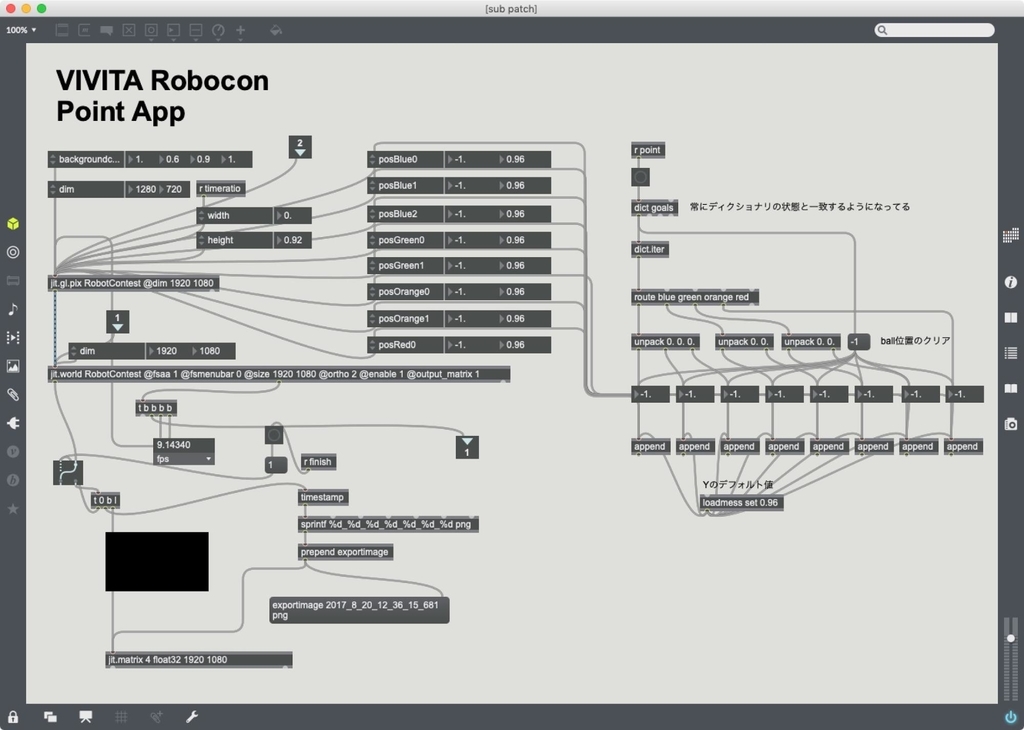The image size is (1024, 730).
Task: Open a new view of the patcher
Action: [50, 717]
